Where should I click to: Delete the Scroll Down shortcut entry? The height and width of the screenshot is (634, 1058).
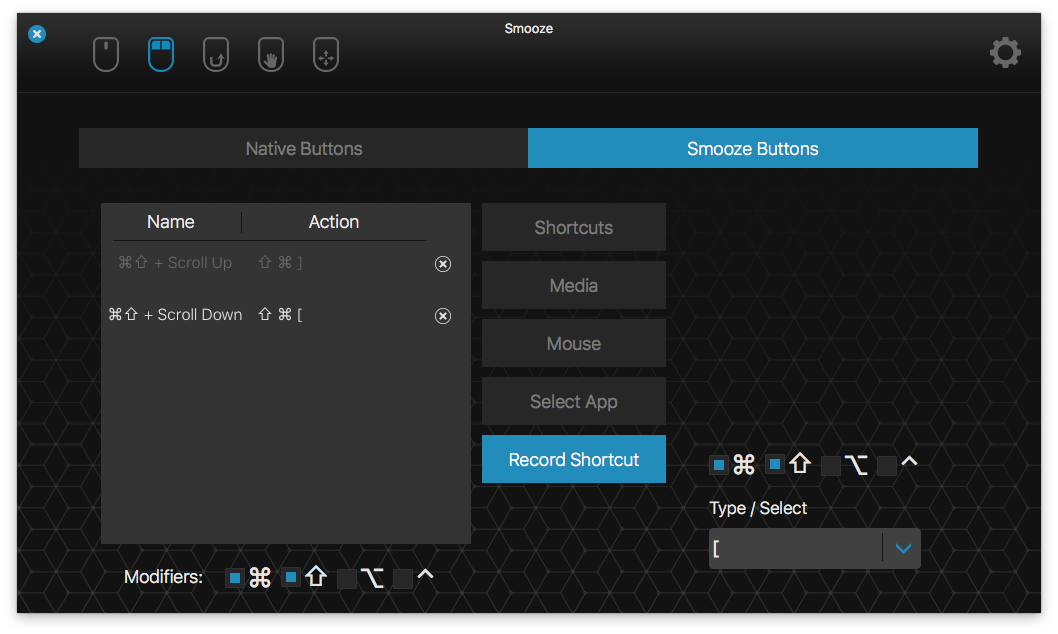click(x=443, y=316)
